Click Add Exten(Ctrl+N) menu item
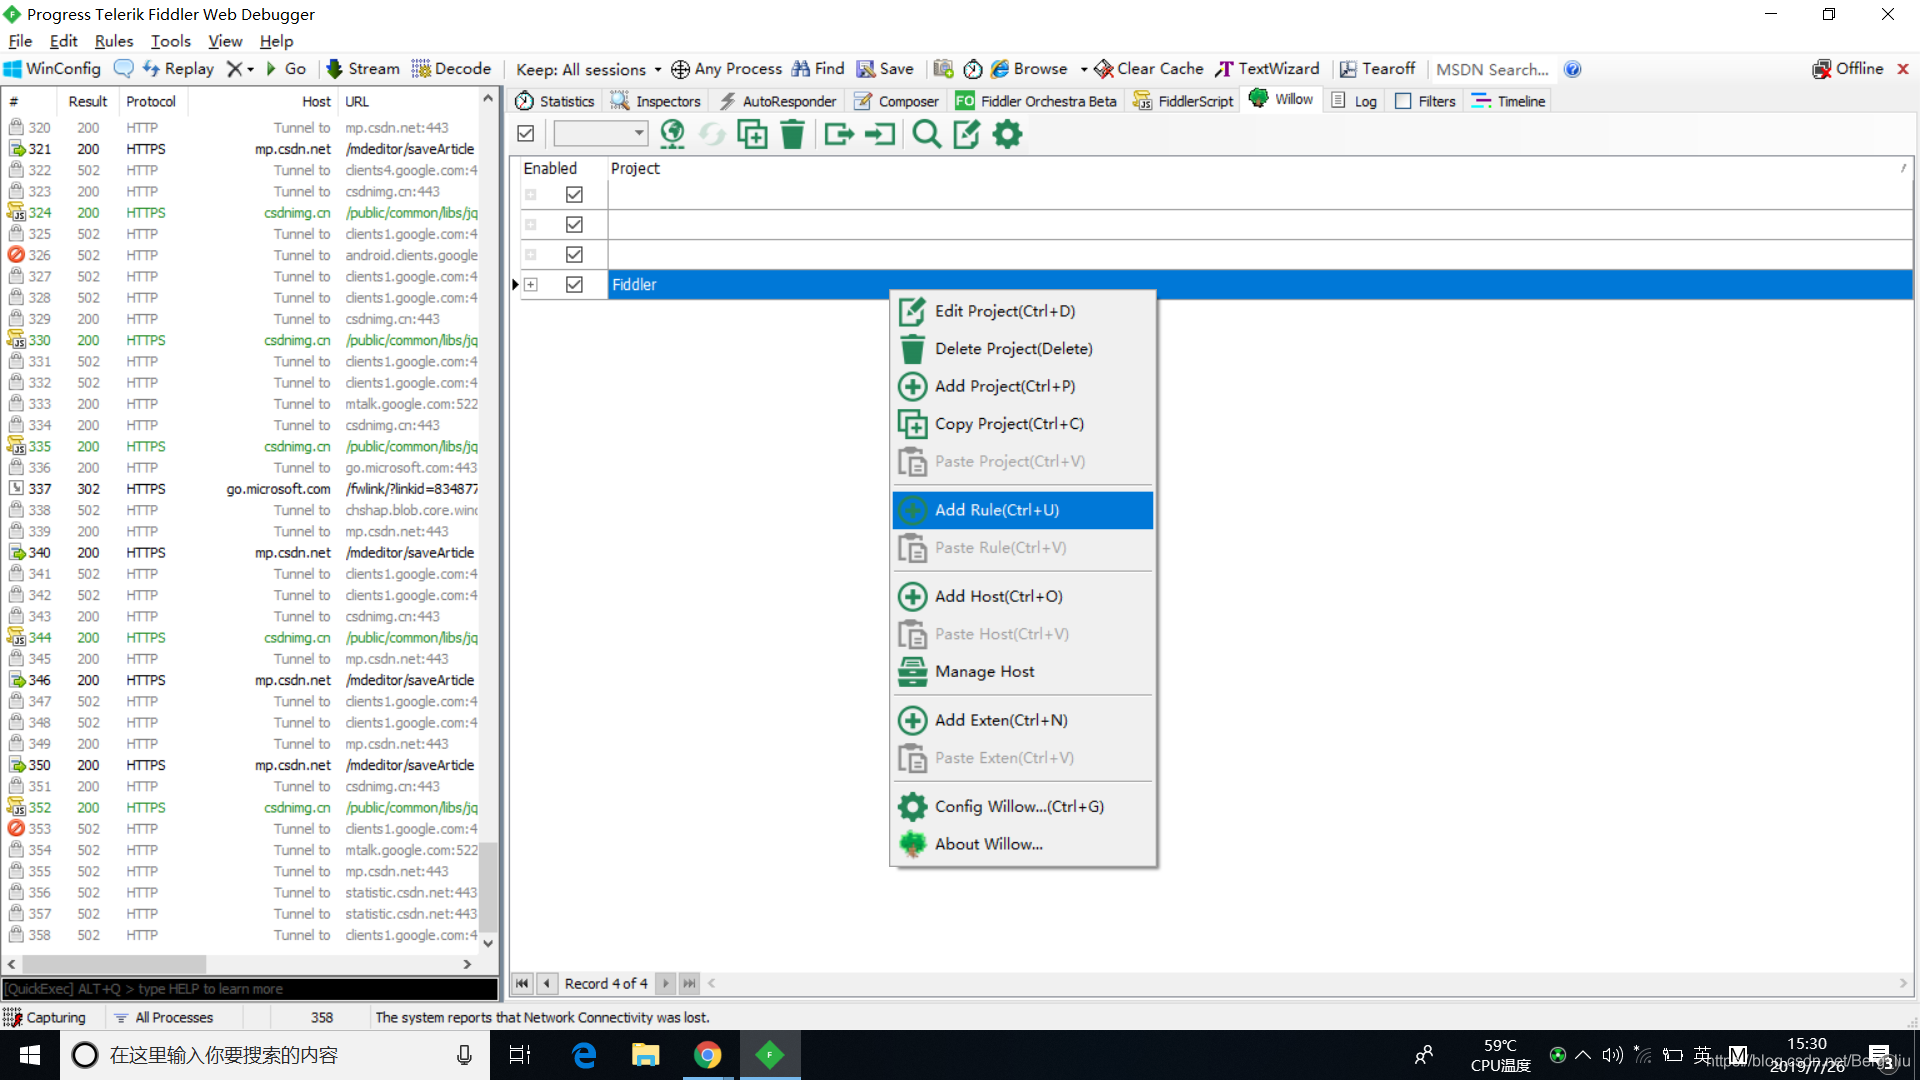 coord(1023,720)
